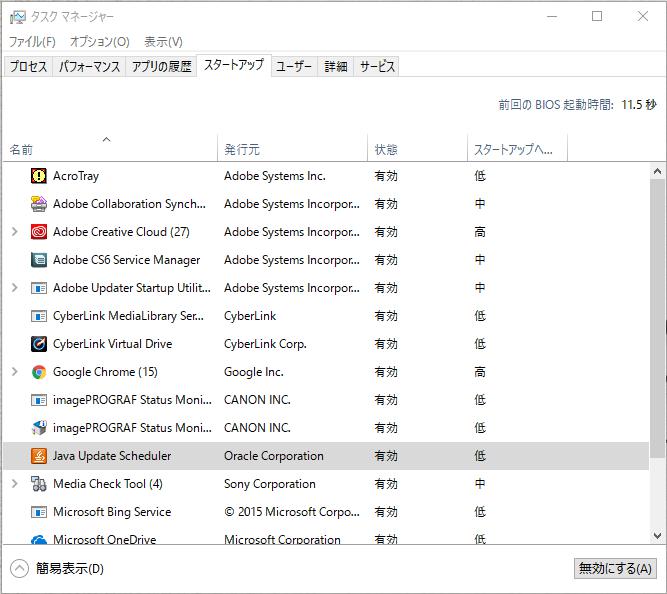Open the 表示(V) menu

(163, 42)
